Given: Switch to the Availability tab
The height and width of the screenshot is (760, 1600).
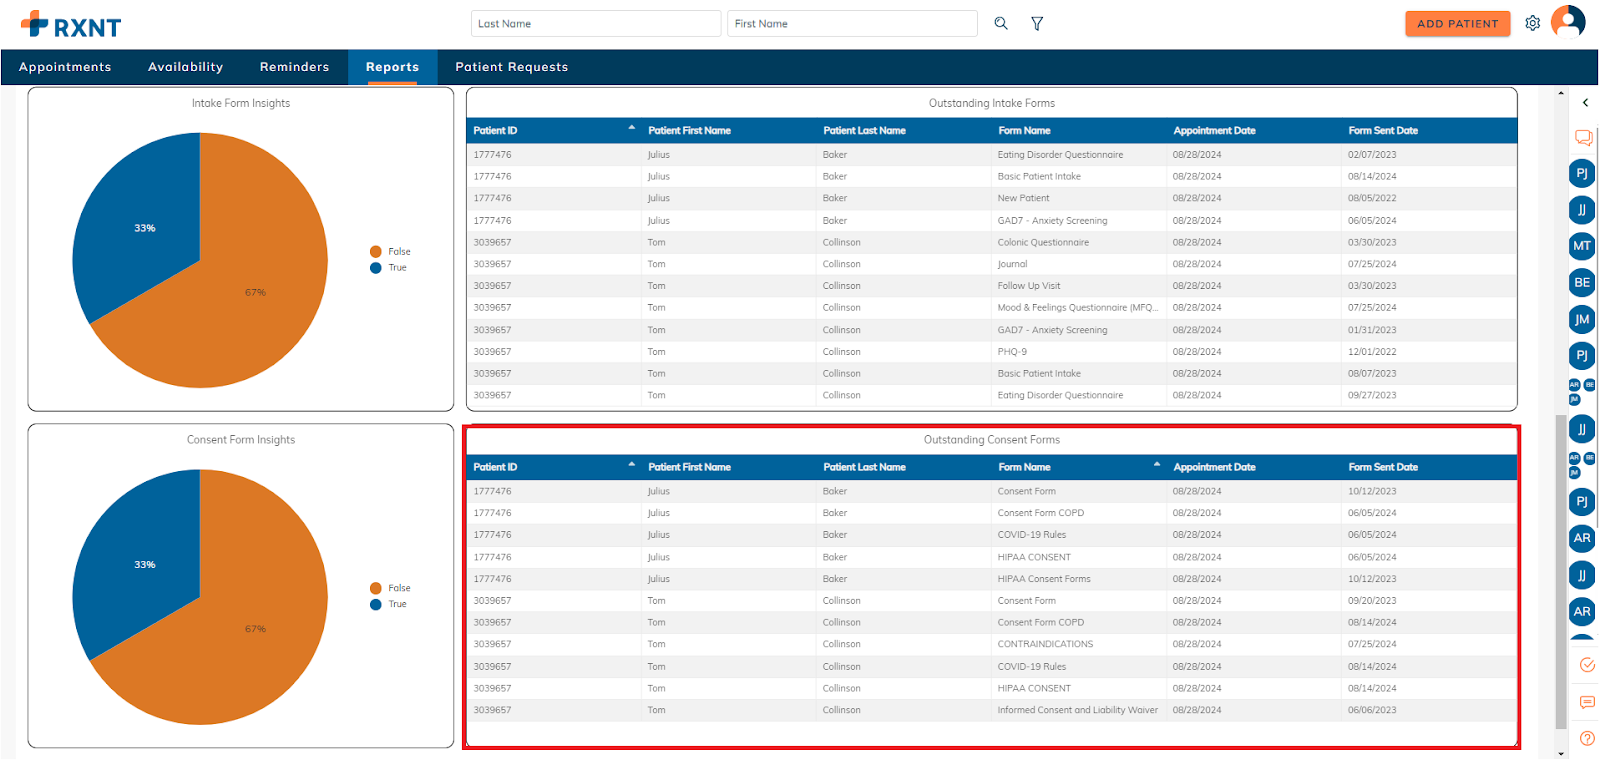Looking at the screenshot, I should 186,67.
